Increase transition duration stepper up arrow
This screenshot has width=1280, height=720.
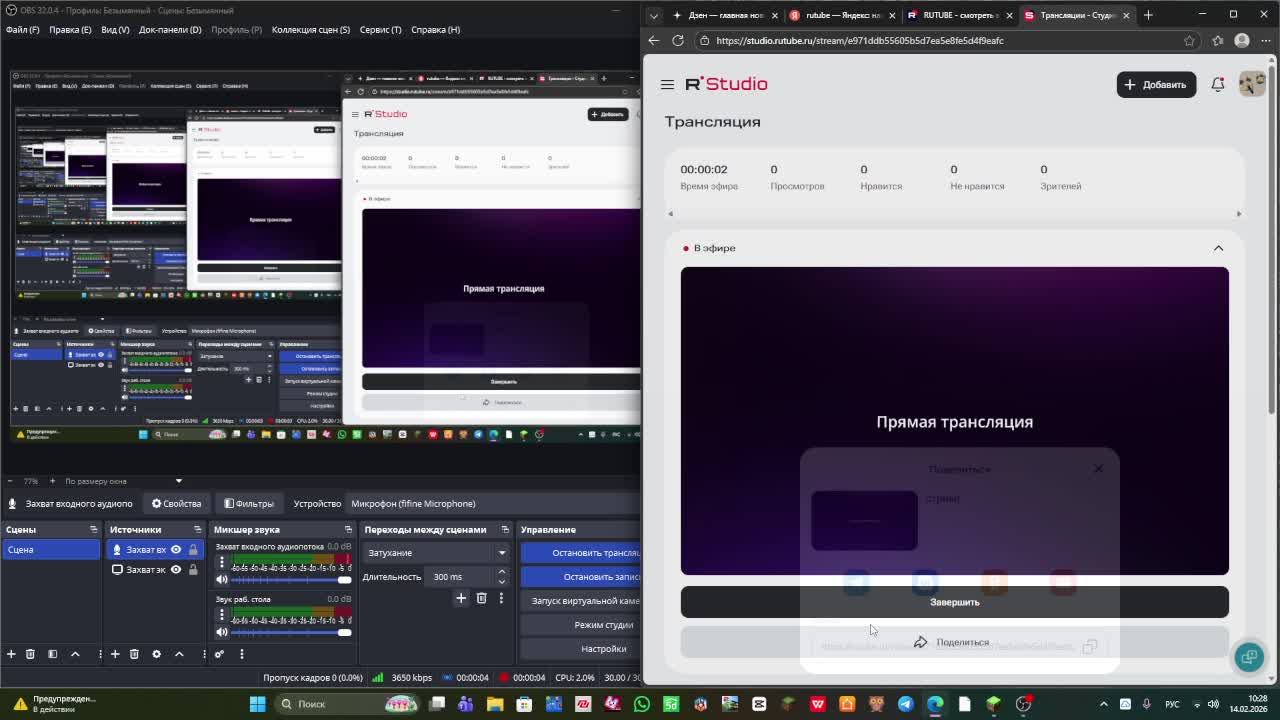tap(502, 572)
